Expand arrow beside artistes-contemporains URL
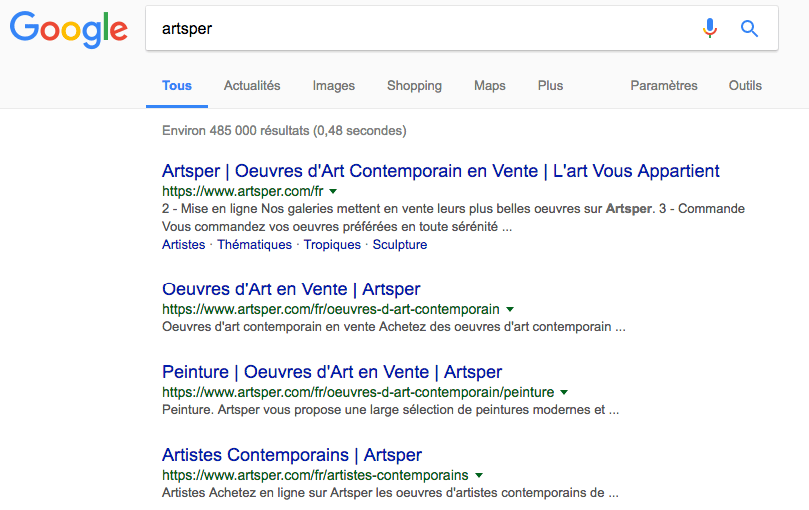The width and height of the screenshot is (809, 510). (479, 475)
